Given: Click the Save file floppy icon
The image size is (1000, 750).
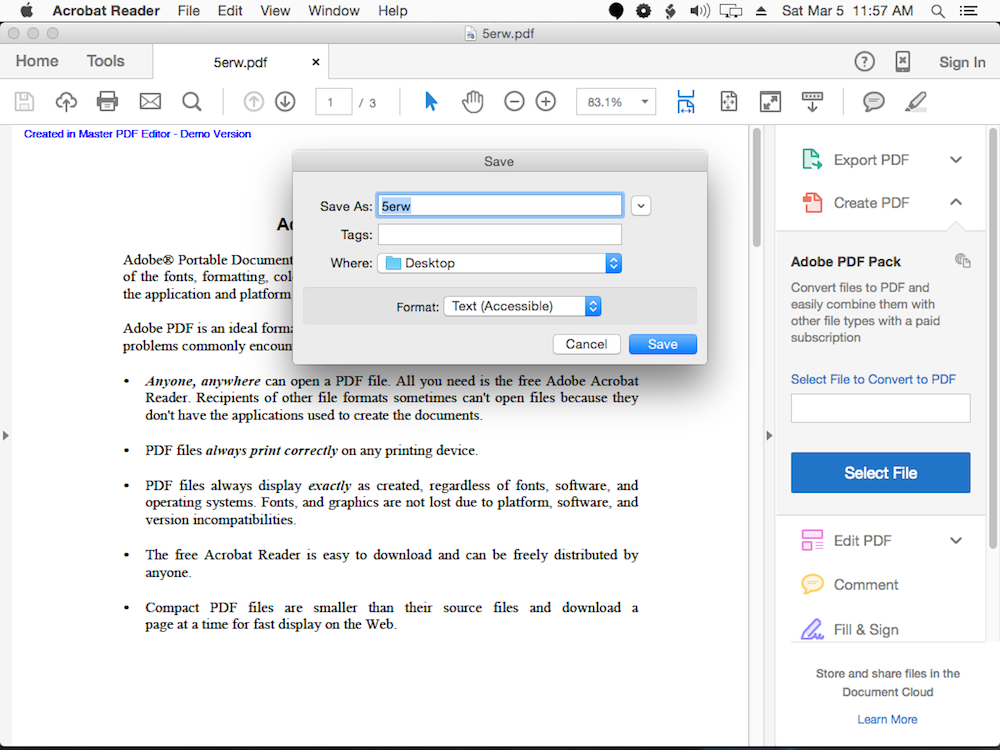Looking at the screenshot, I should 24,101.
